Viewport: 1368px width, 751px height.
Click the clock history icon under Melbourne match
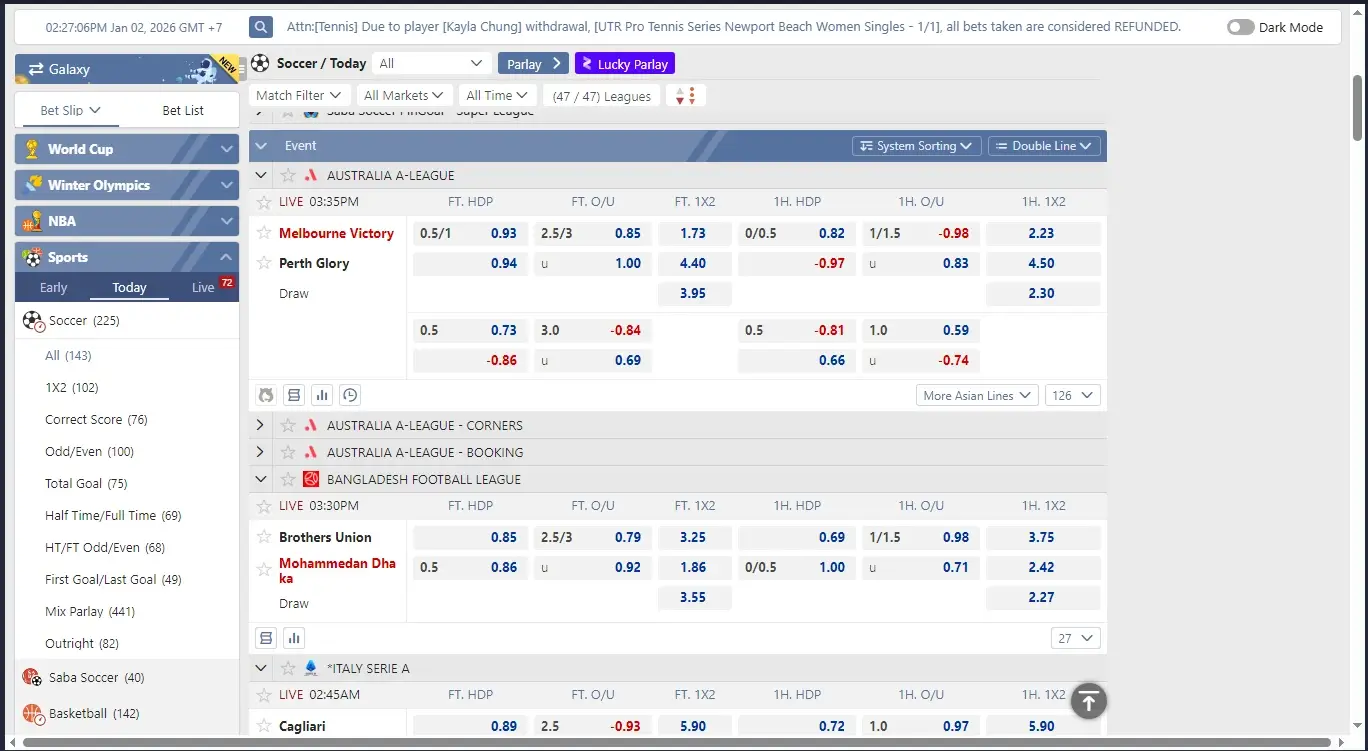350,395
